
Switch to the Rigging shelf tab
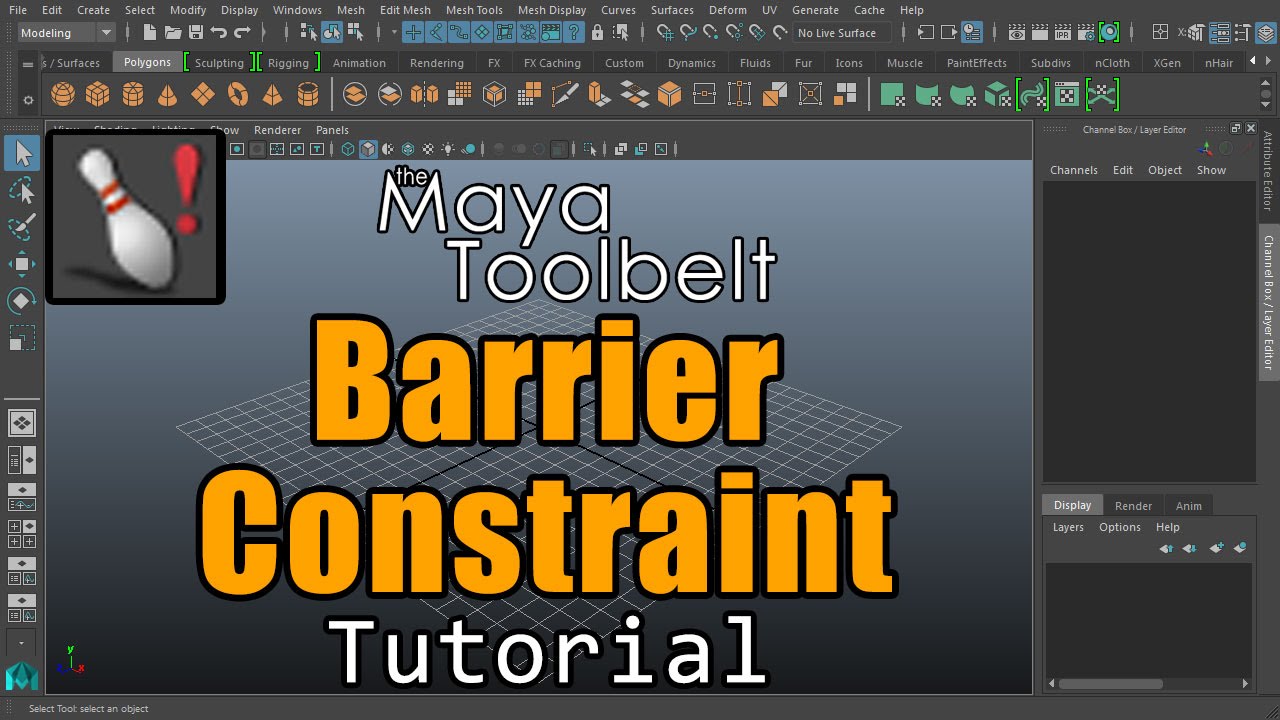tap(288, 62)
